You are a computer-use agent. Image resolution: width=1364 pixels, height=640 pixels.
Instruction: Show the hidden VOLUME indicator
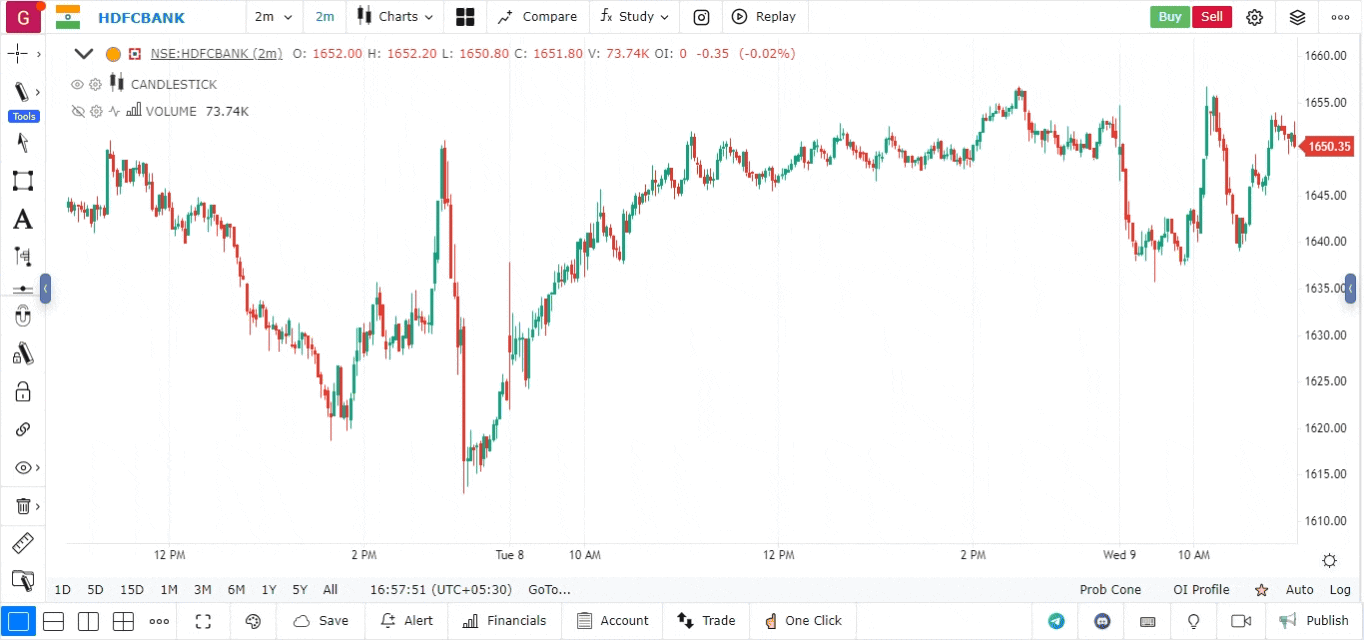tap(77, 112)
